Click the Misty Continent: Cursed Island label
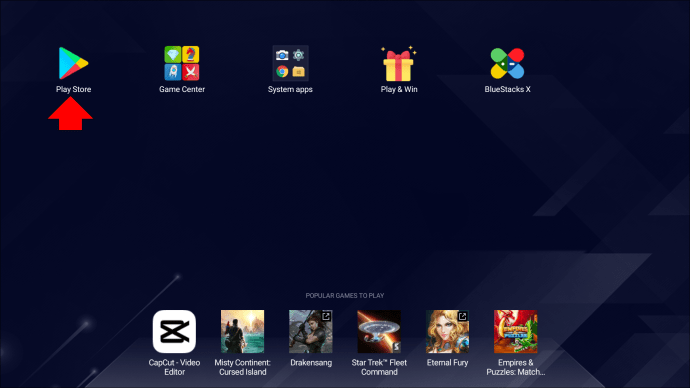The image size is (690, 388). tap(242, 367)
